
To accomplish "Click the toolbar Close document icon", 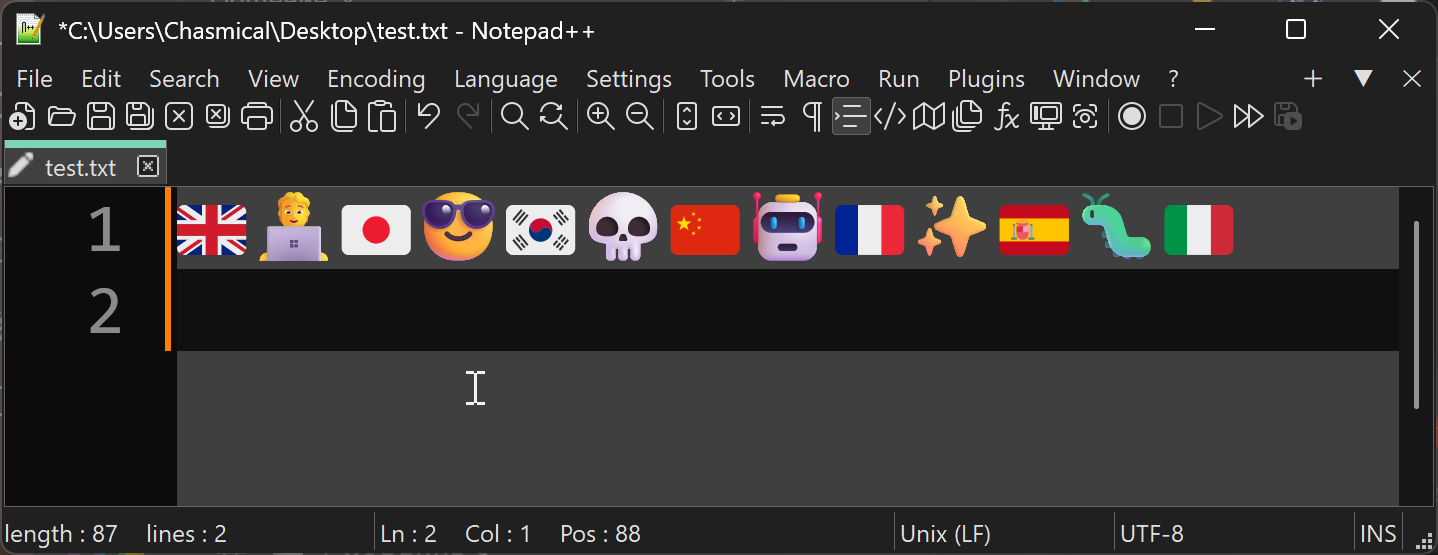I will 178,117.
